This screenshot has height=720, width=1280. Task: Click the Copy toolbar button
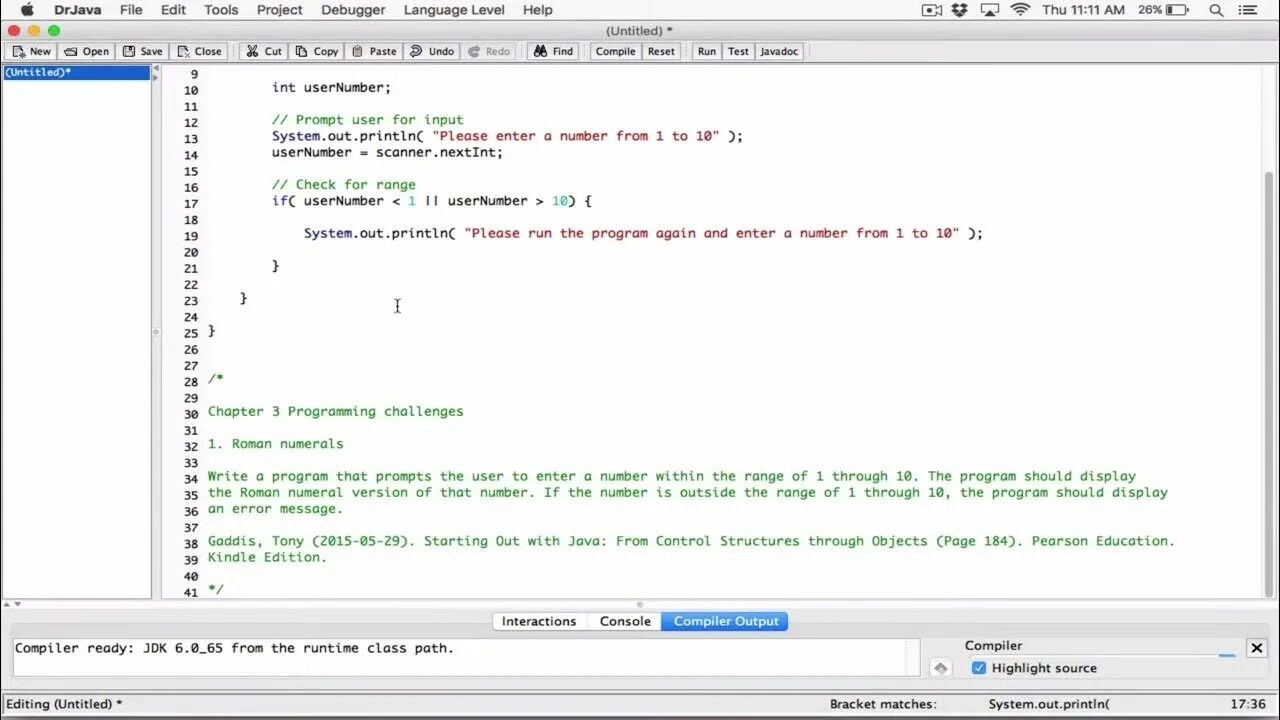click(x=316, y=51)
